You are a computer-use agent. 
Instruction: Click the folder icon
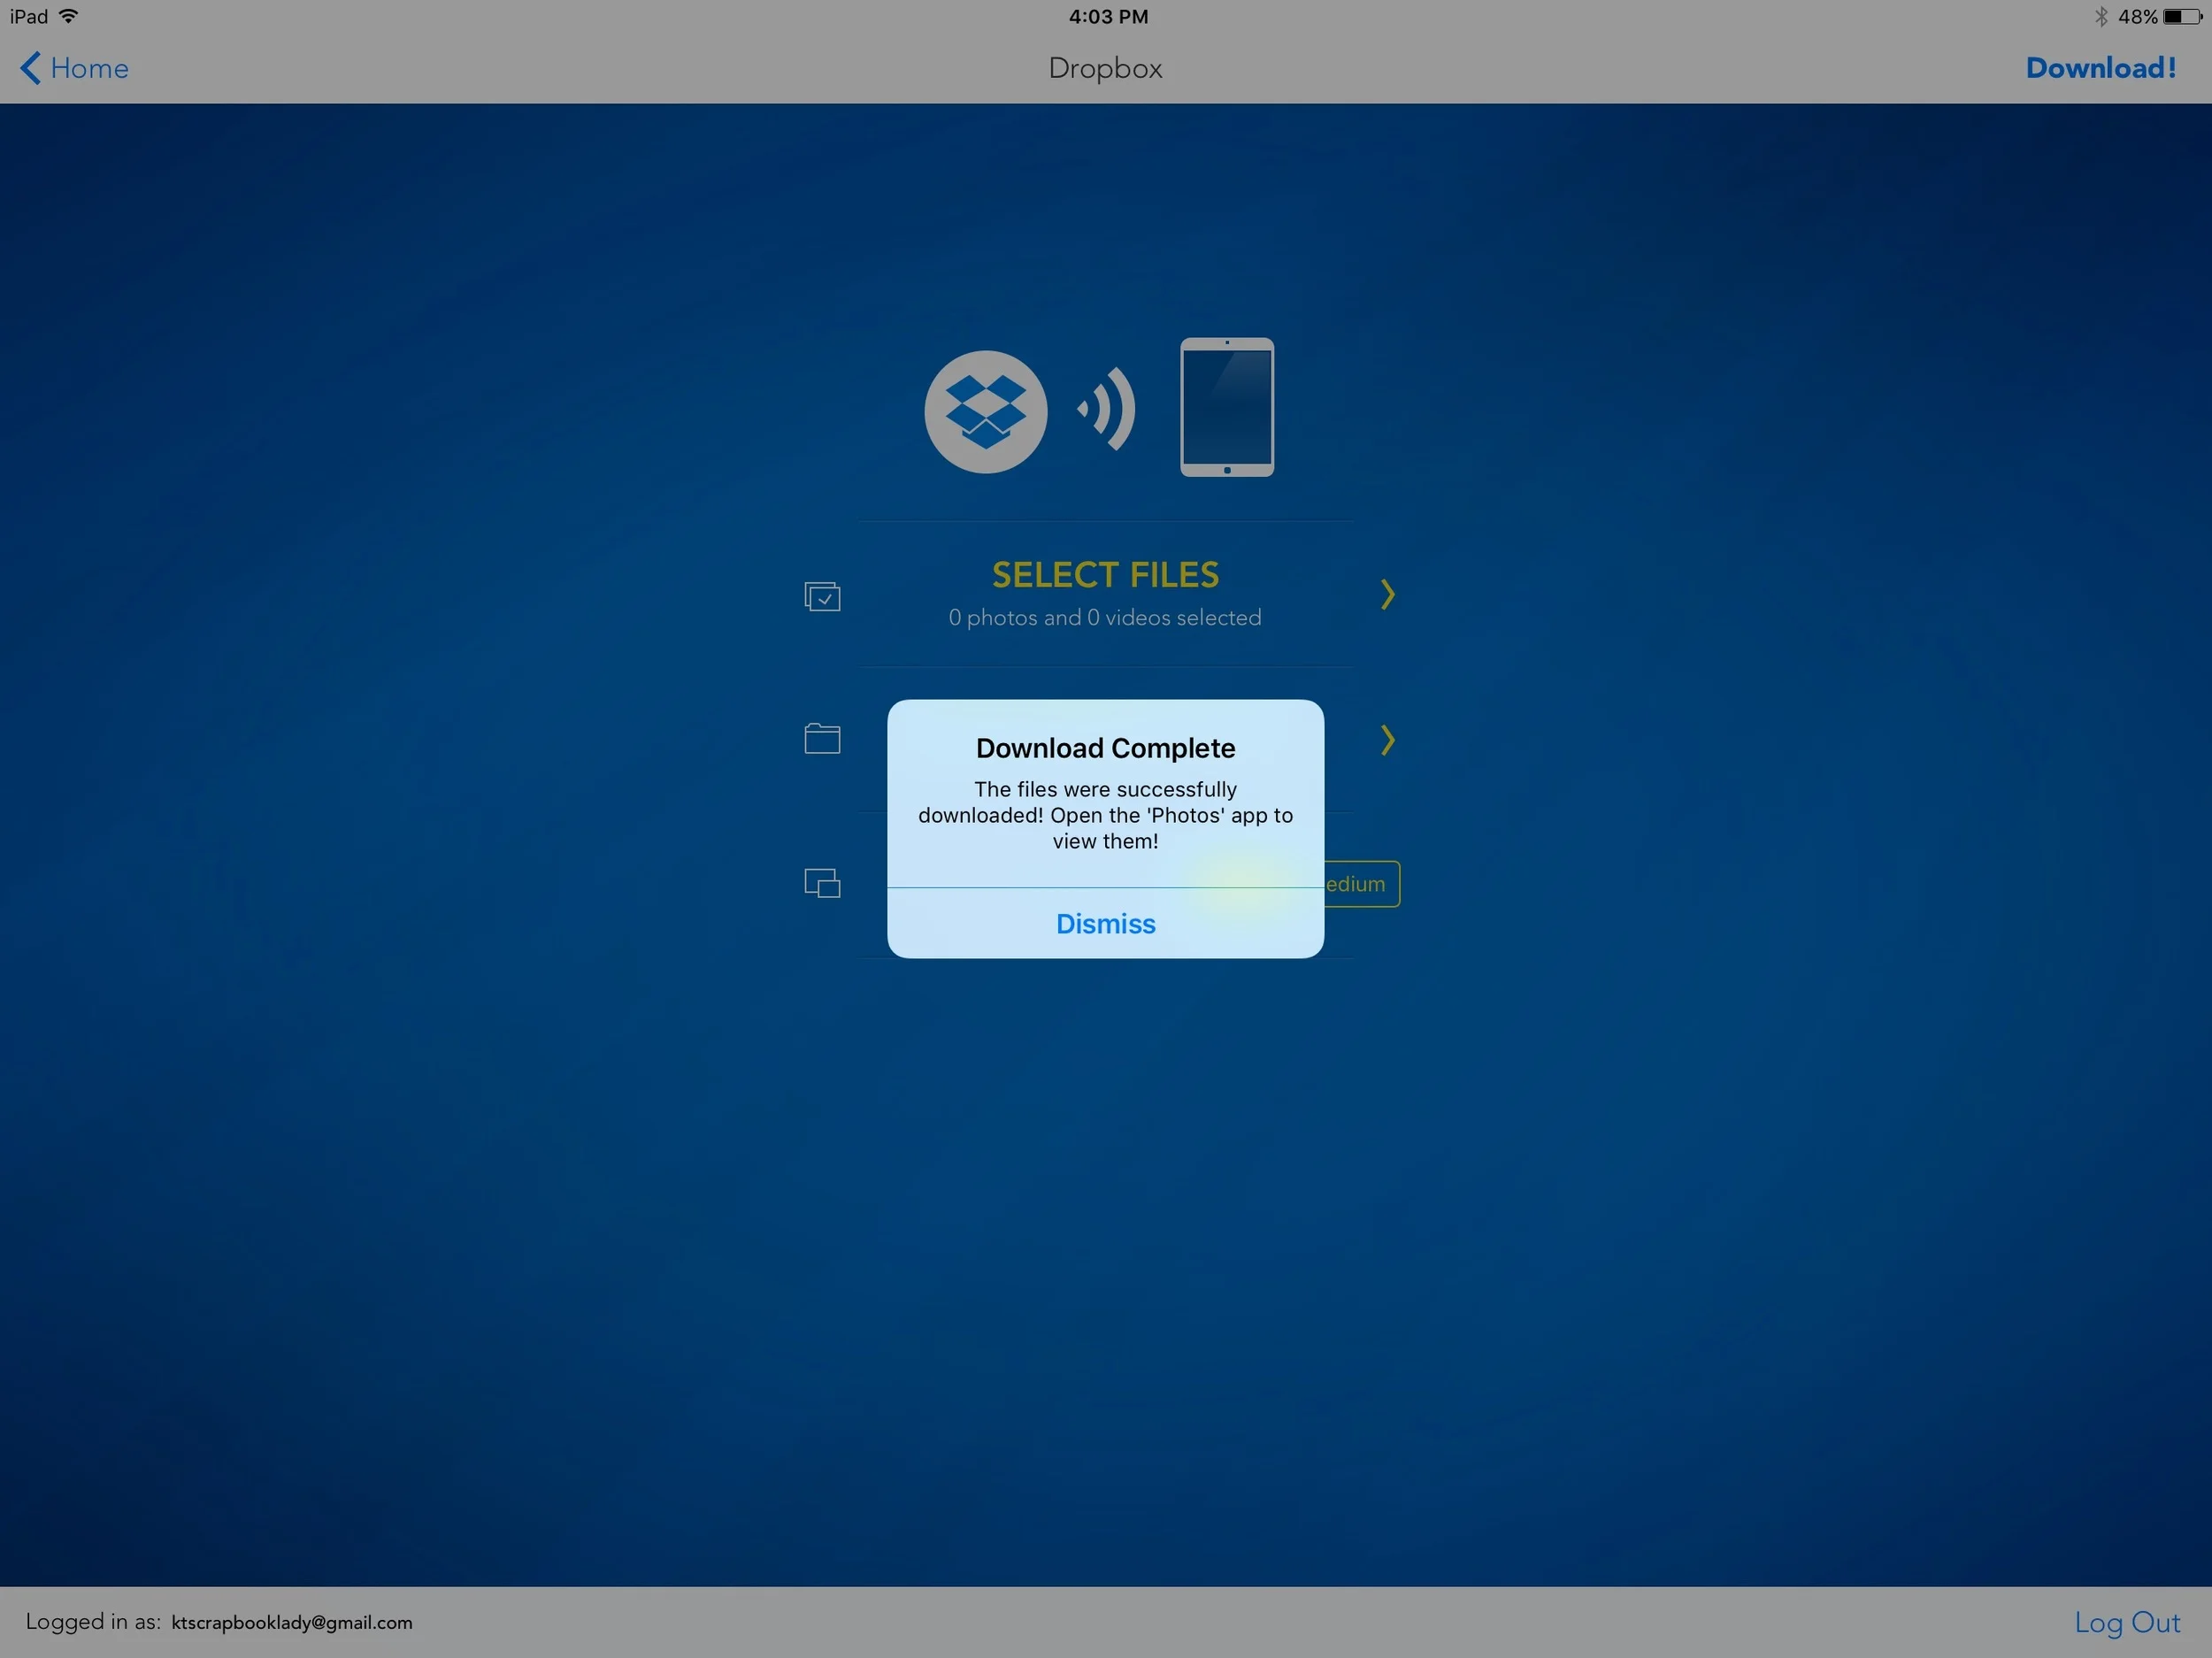coord(822,739)
